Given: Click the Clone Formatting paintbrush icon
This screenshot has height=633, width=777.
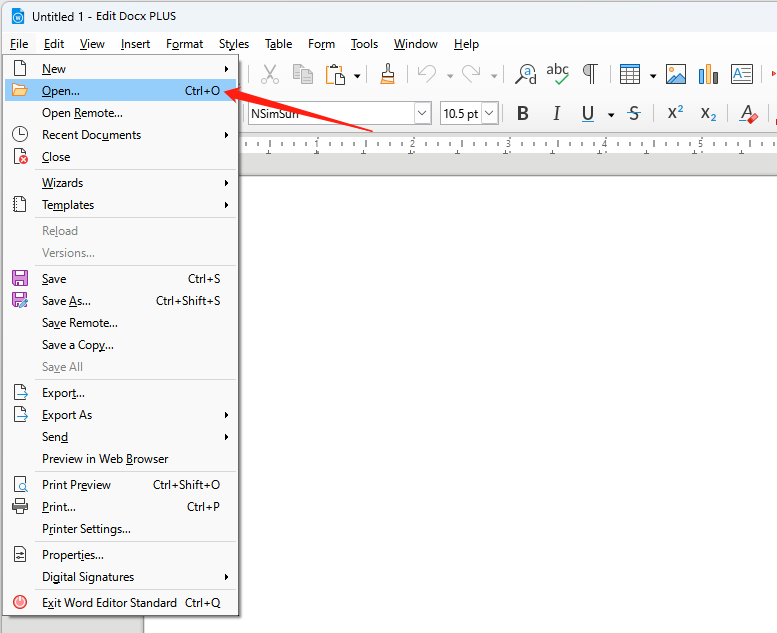Looking at the screenshot, I should tap(387, 74).
